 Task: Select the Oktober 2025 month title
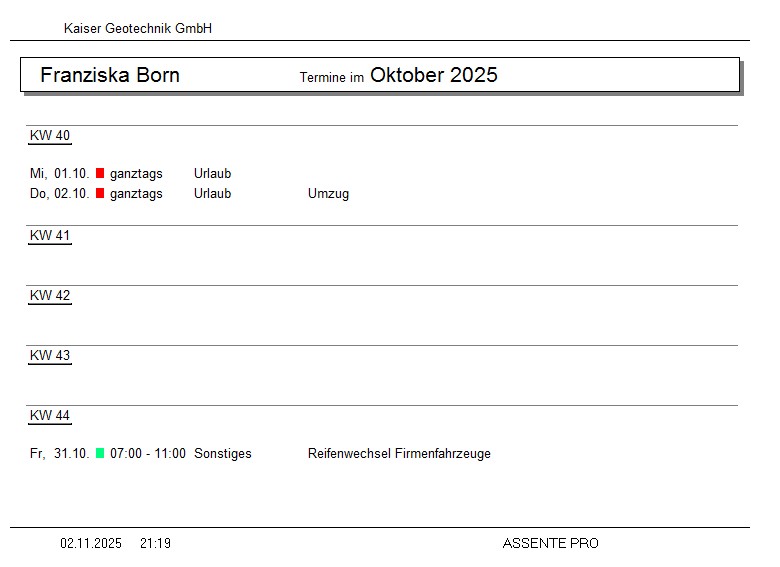click(433, 75)
